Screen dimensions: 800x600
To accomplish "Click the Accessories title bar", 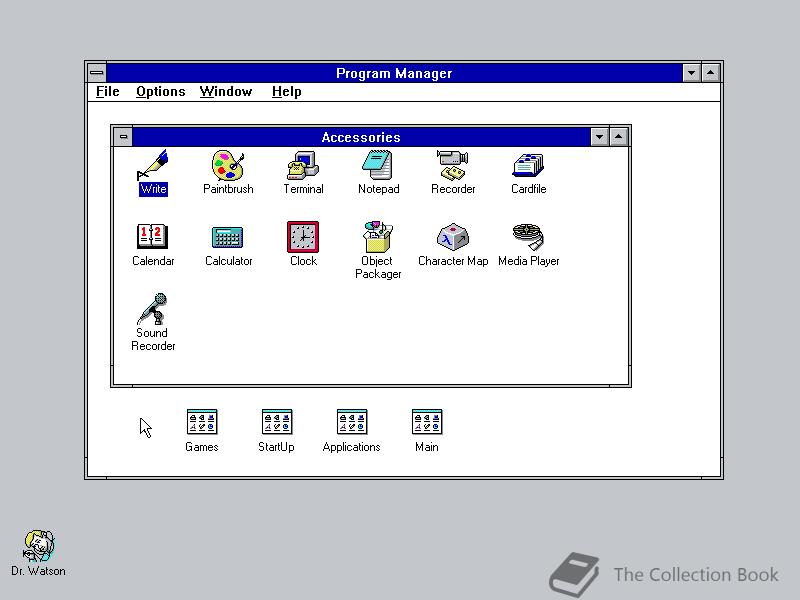I will (x=361, y=137).
